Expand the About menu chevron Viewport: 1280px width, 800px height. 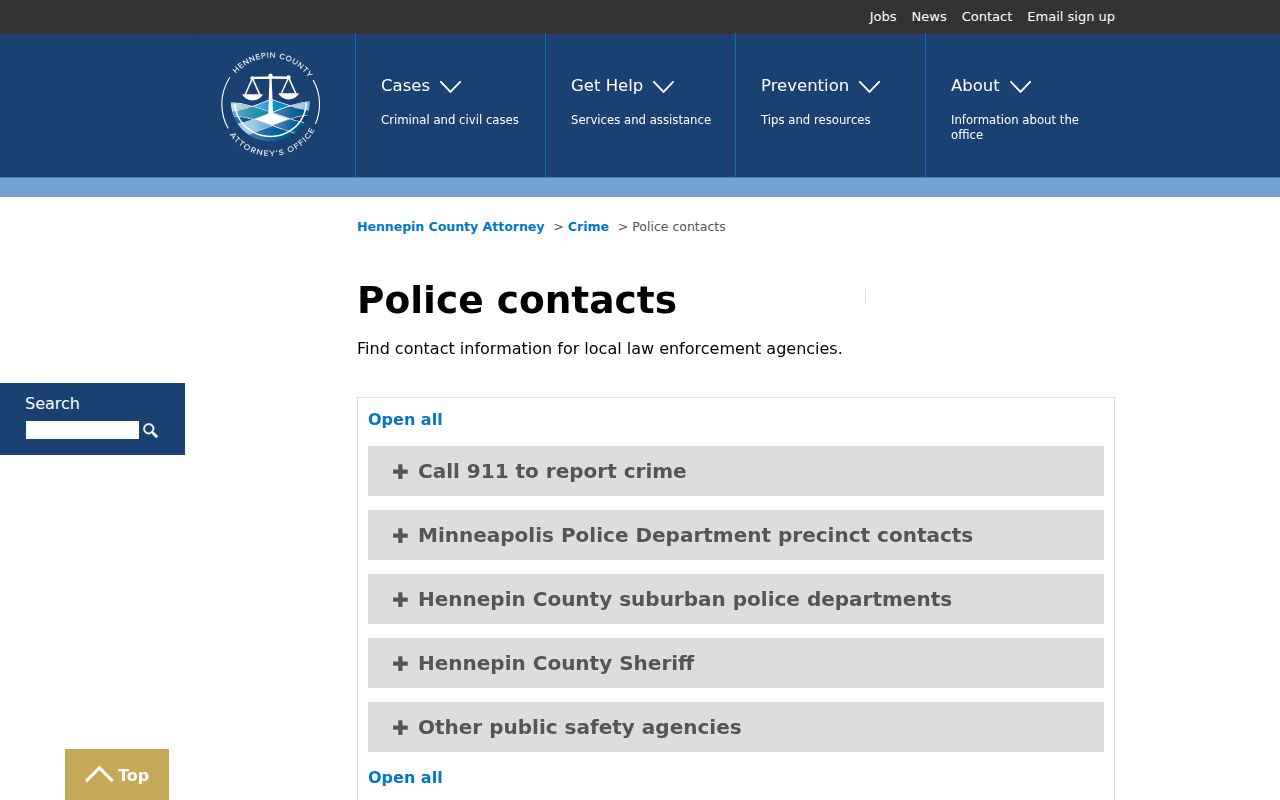click(1020, 87)
